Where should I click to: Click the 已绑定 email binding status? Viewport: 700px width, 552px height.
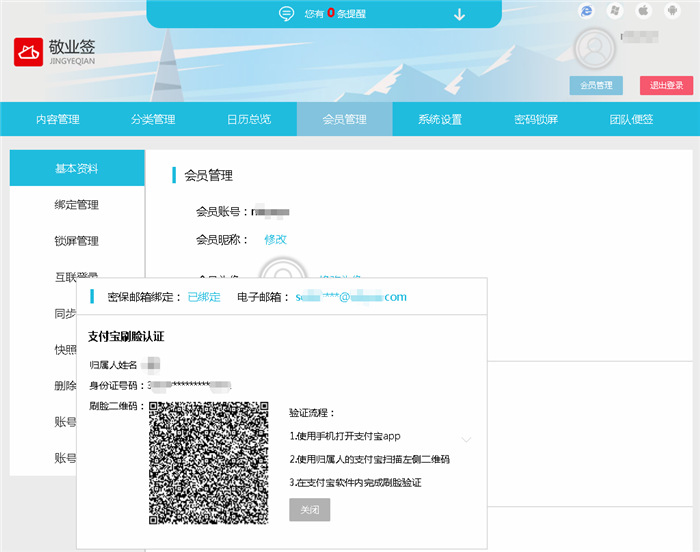point(204,297)
